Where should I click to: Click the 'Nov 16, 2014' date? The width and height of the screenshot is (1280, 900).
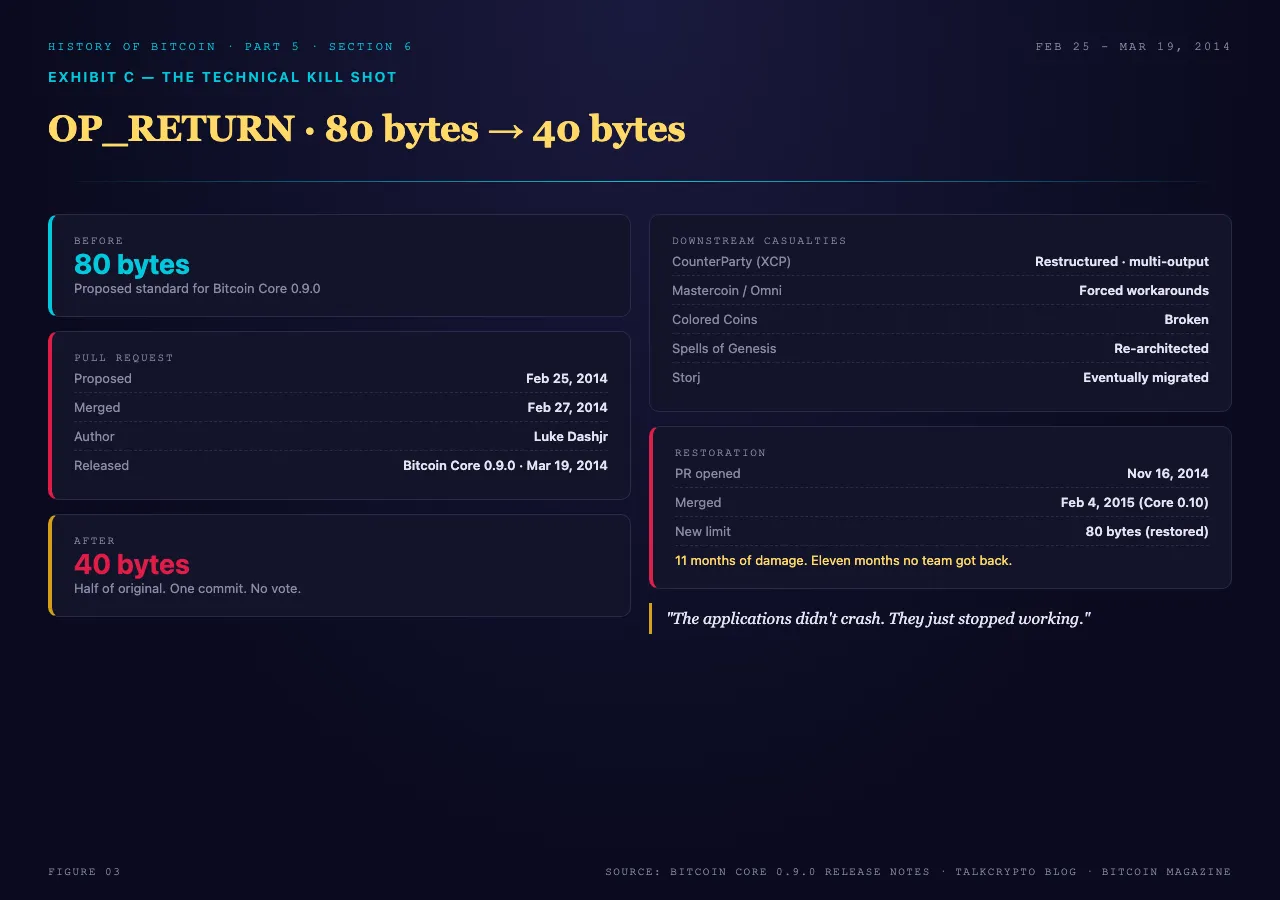coord(1168,474)
